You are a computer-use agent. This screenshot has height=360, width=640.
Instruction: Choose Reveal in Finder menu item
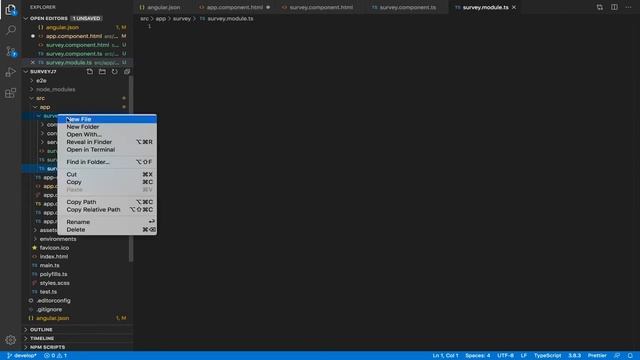click(107, 142)
